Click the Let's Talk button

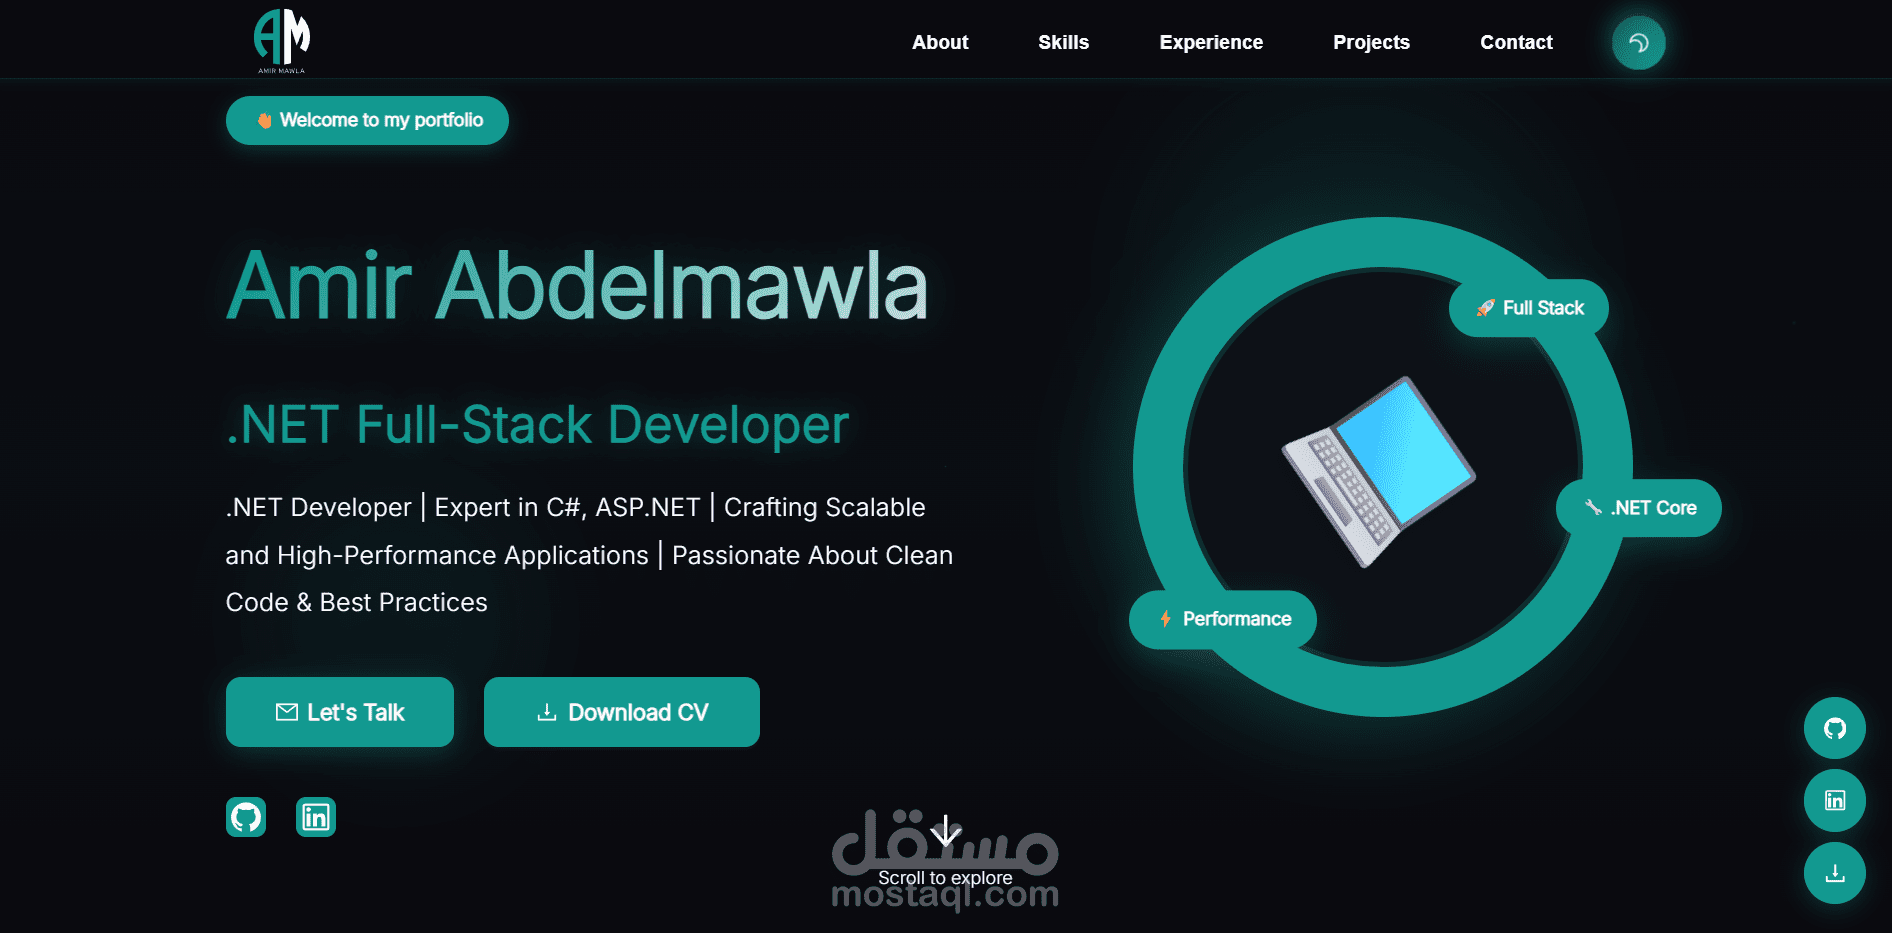[x=340, y=712]
